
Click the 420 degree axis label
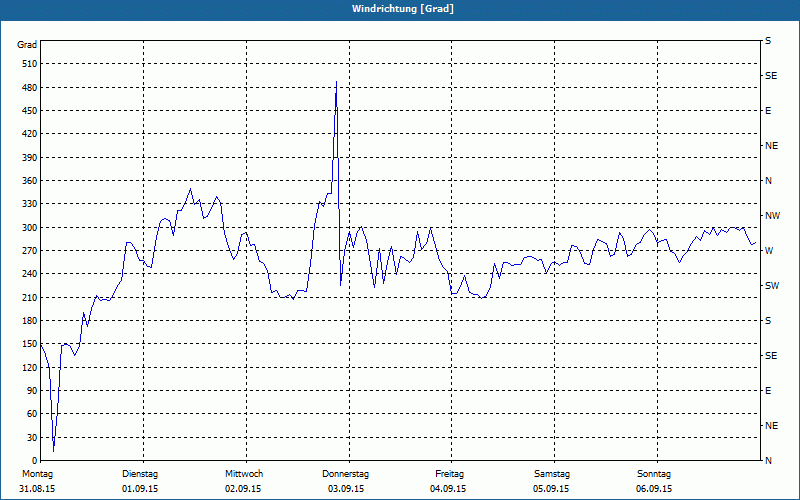30,134
